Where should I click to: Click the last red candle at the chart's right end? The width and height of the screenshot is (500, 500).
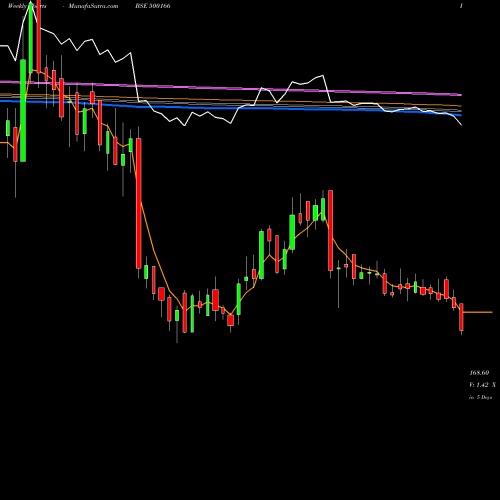tap(461, 317)
